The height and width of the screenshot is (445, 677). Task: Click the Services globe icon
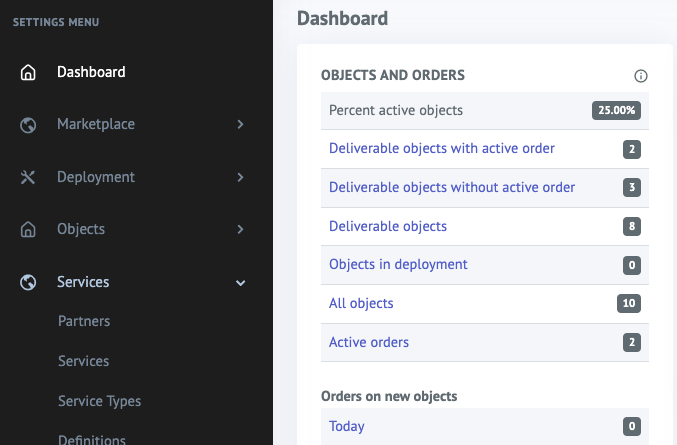tap(28, 283)
